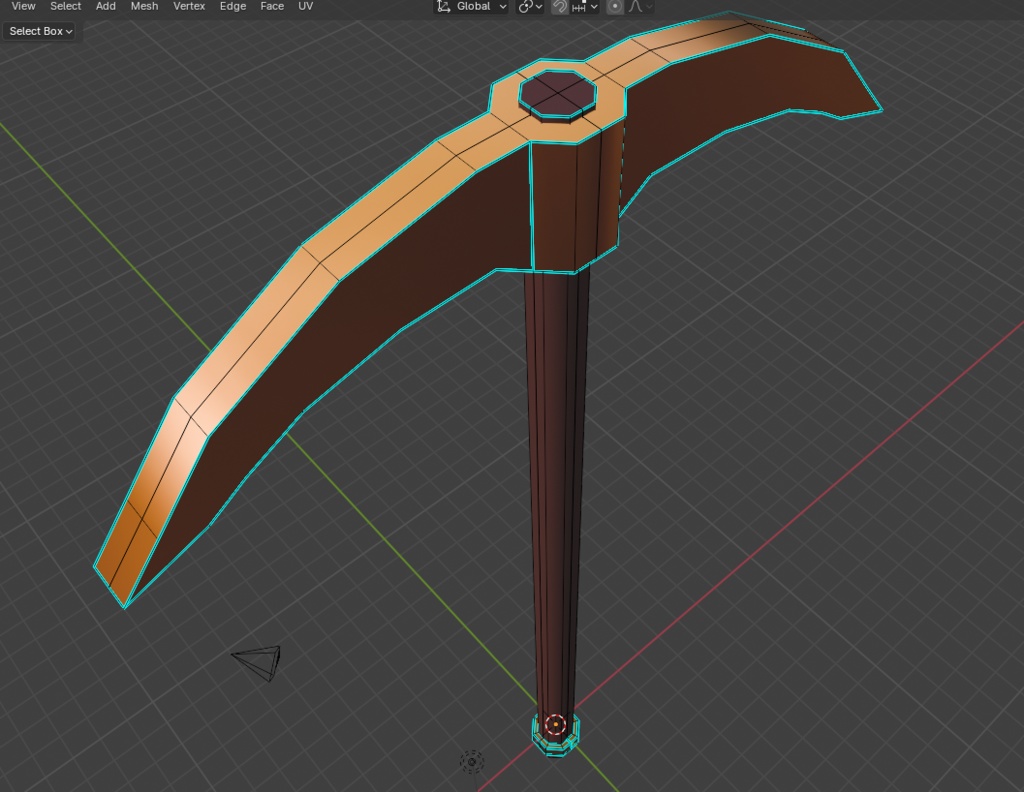Open the Face menu

(x=271, y=6)
